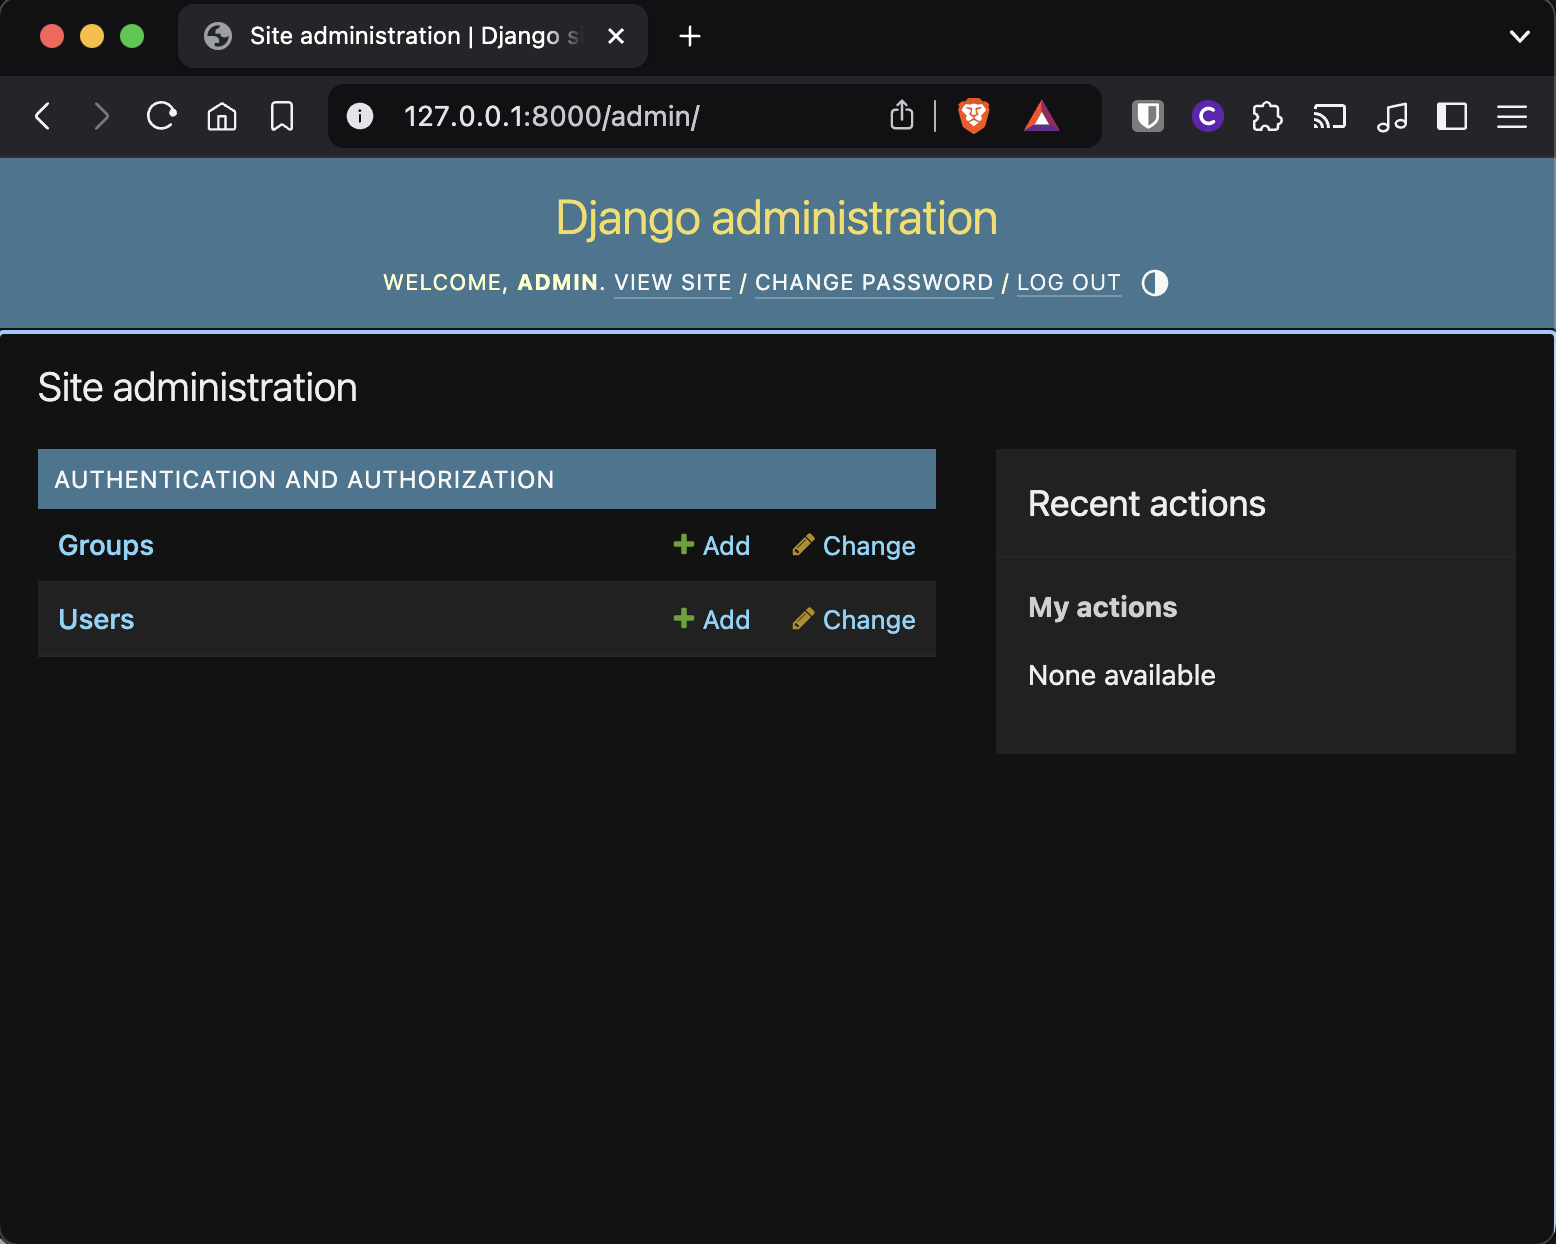Open the Groups admin page
1556x1244 pixels.
[105, 545]
